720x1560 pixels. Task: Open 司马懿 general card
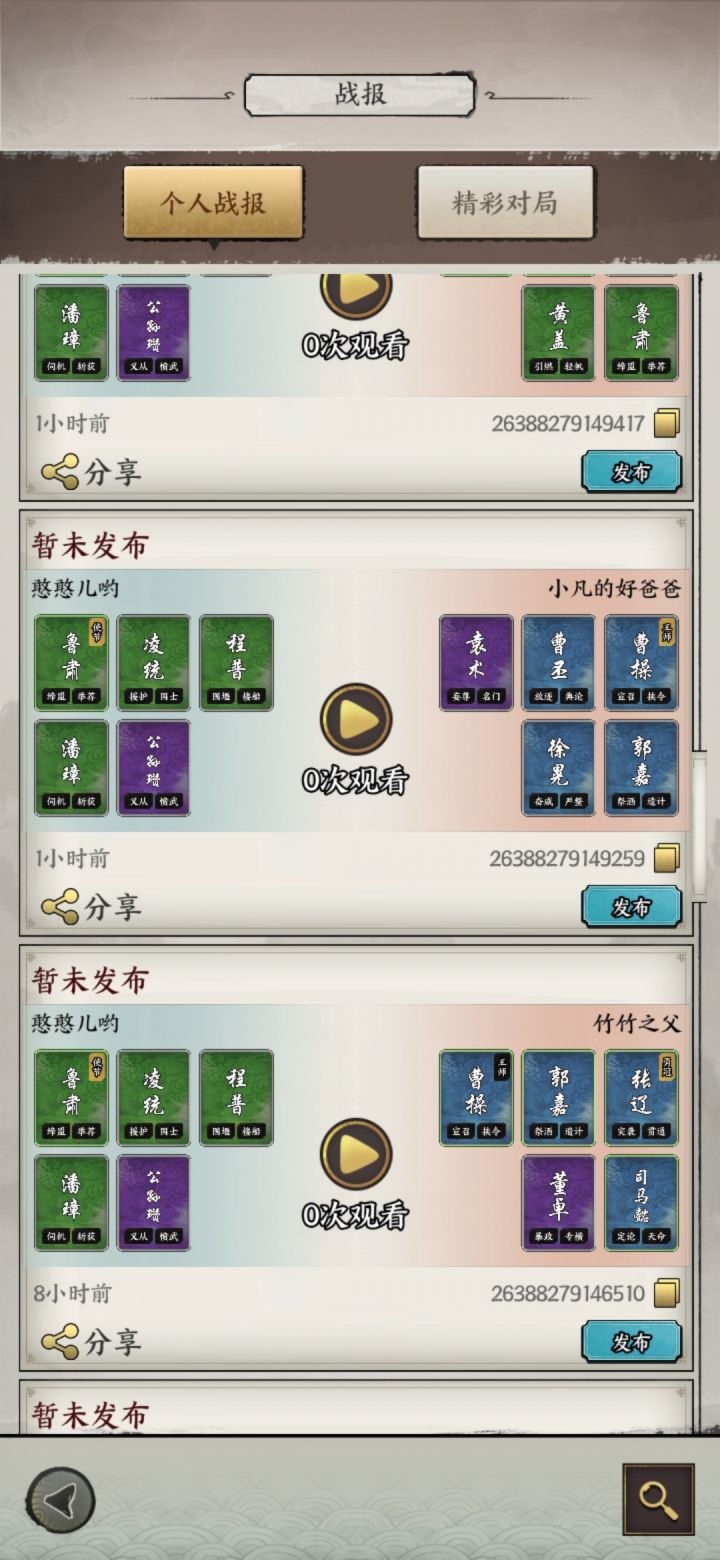641,1203
